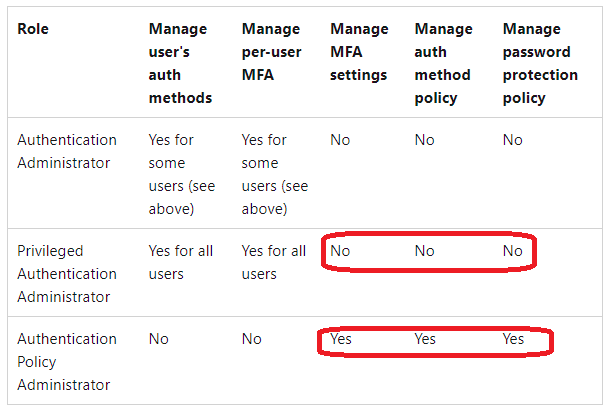Screen dimensions: 608x410
Task: Click circled Yes under auth method policy
Action: (425, 339)
